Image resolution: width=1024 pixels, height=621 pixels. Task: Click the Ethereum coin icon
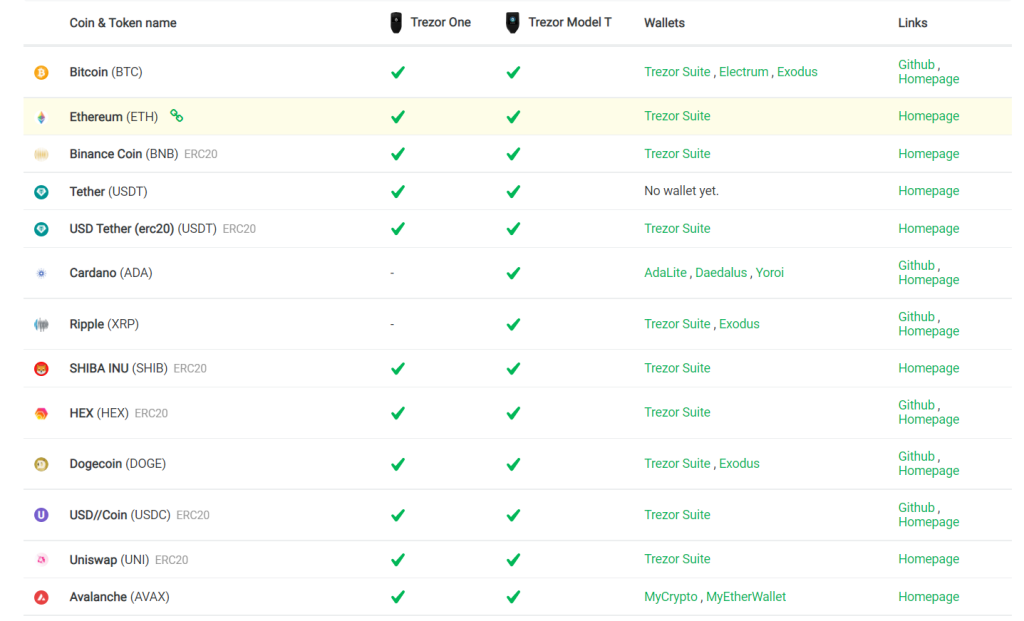[41, 118]
